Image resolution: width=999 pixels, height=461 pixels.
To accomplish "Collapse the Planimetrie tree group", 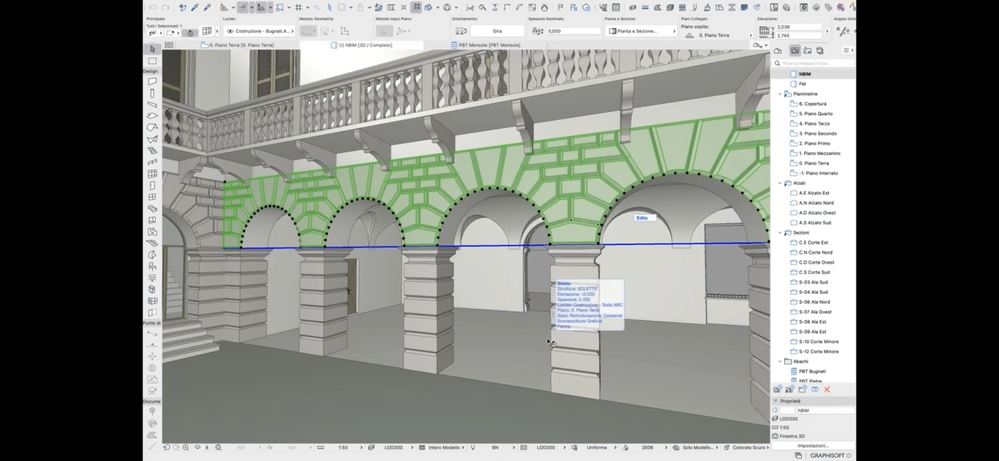I will (780, 94).
